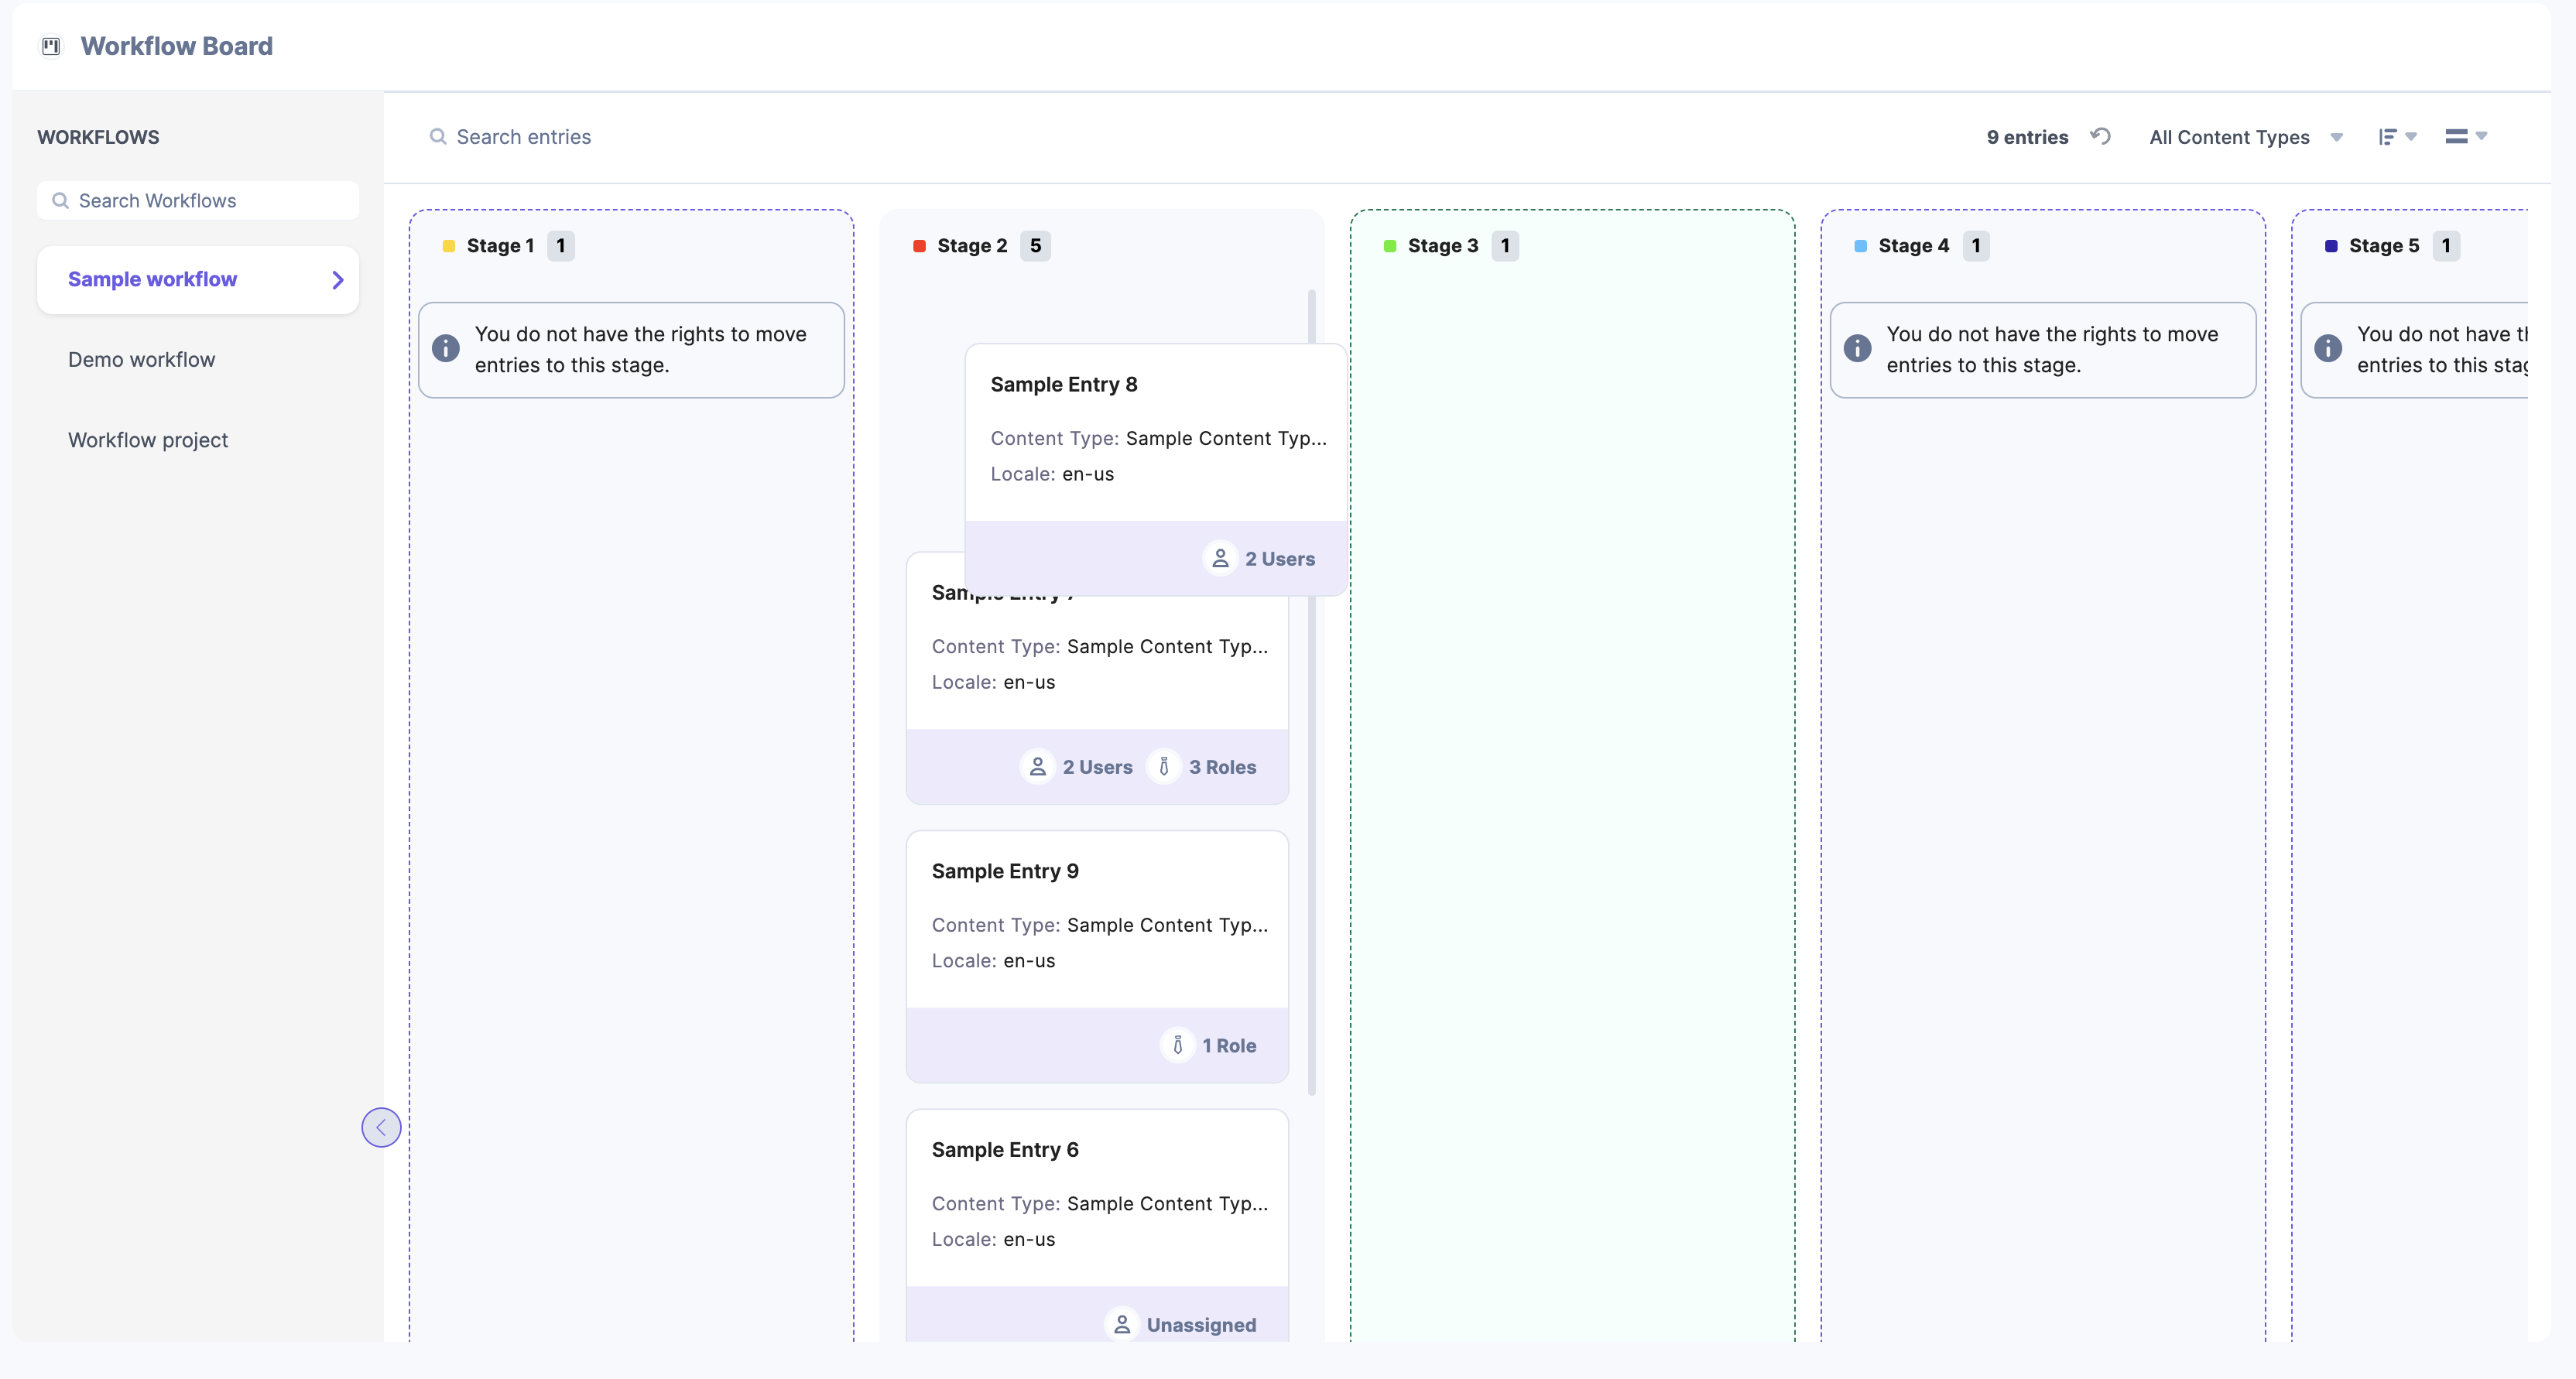
Task: Click the WORKFLOWS sidebar heading
Action: (x=98, y=137)
